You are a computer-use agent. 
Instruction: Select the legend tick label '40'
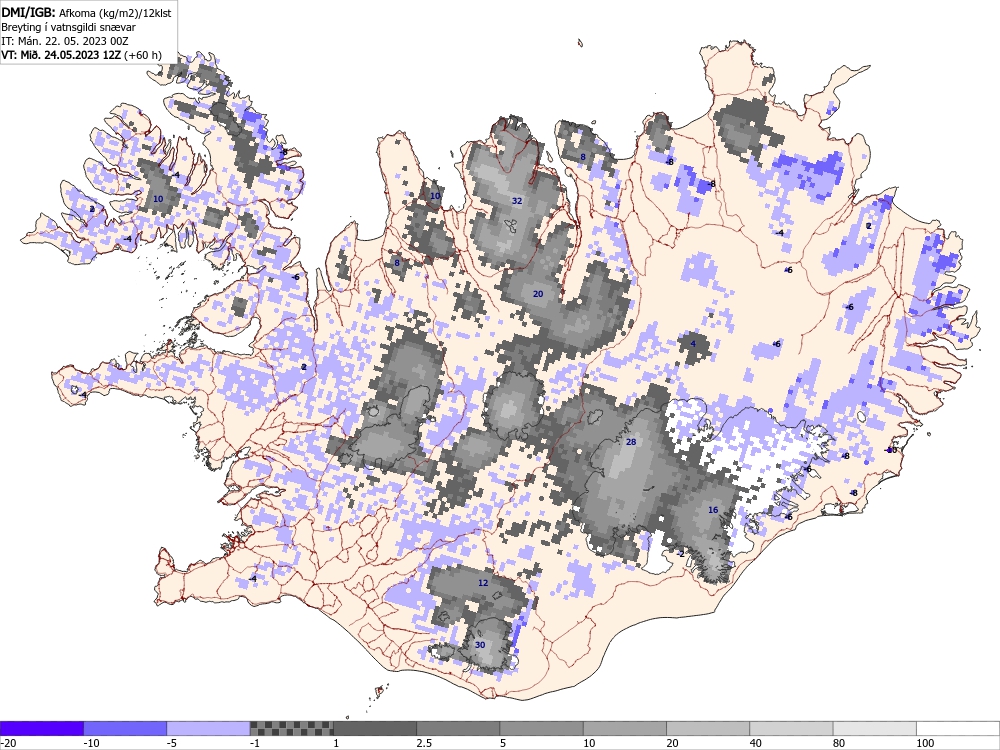(x=756, y=743)
